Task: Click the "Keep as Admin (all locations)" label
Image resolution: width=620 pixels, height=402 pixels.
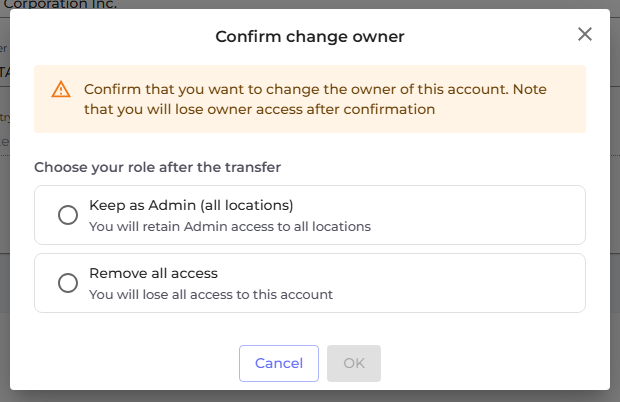Action: click(191, 205)
